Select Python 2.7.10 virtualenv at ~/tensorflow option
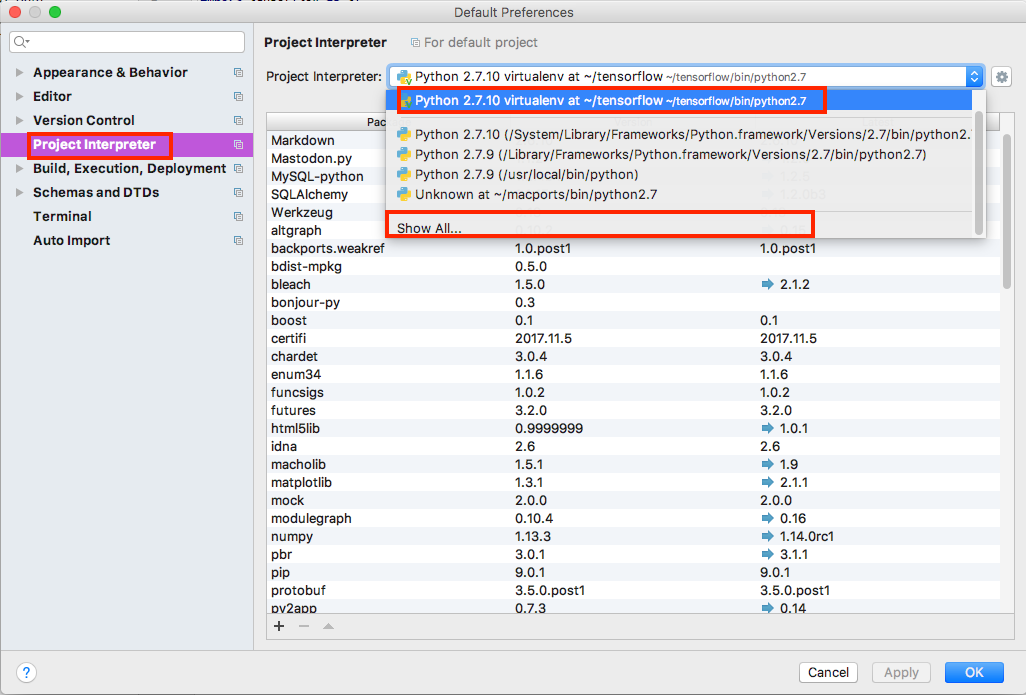The height and width of the screenshot is (695, 1026). [679, 101]
